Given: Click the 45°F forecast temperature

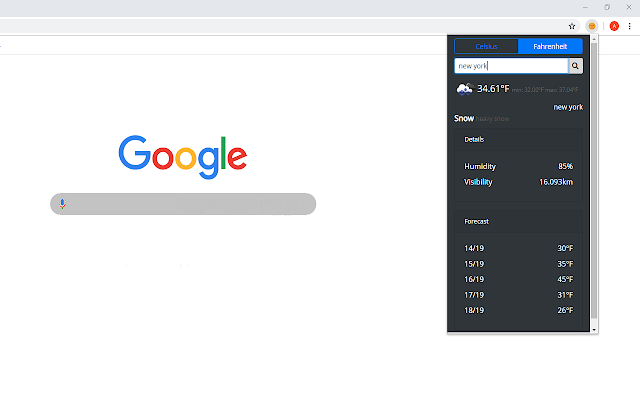Looking at the screenshot, I should 565,279.
